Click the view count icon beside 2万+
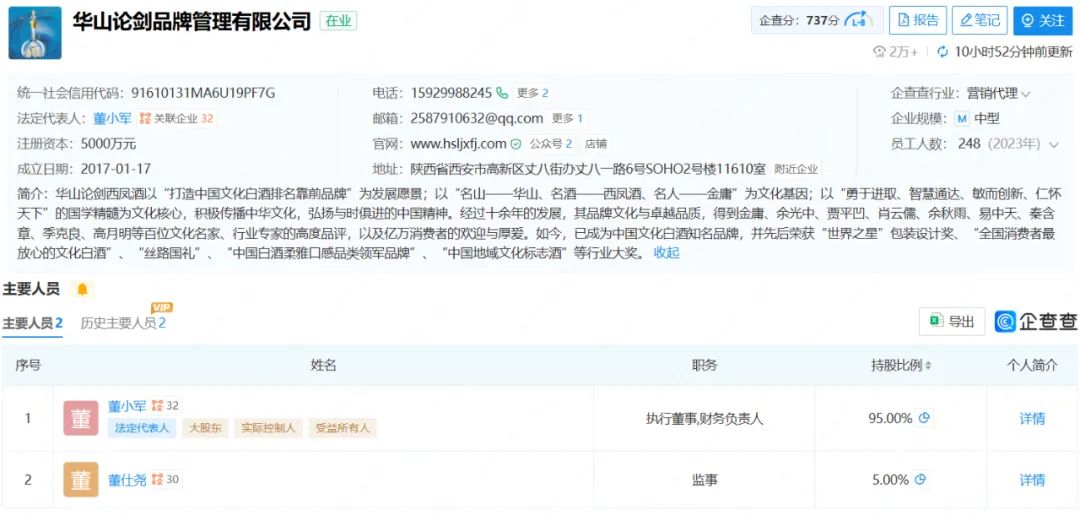The width and height of the screenshot is (1080, 515). point(879,52)
